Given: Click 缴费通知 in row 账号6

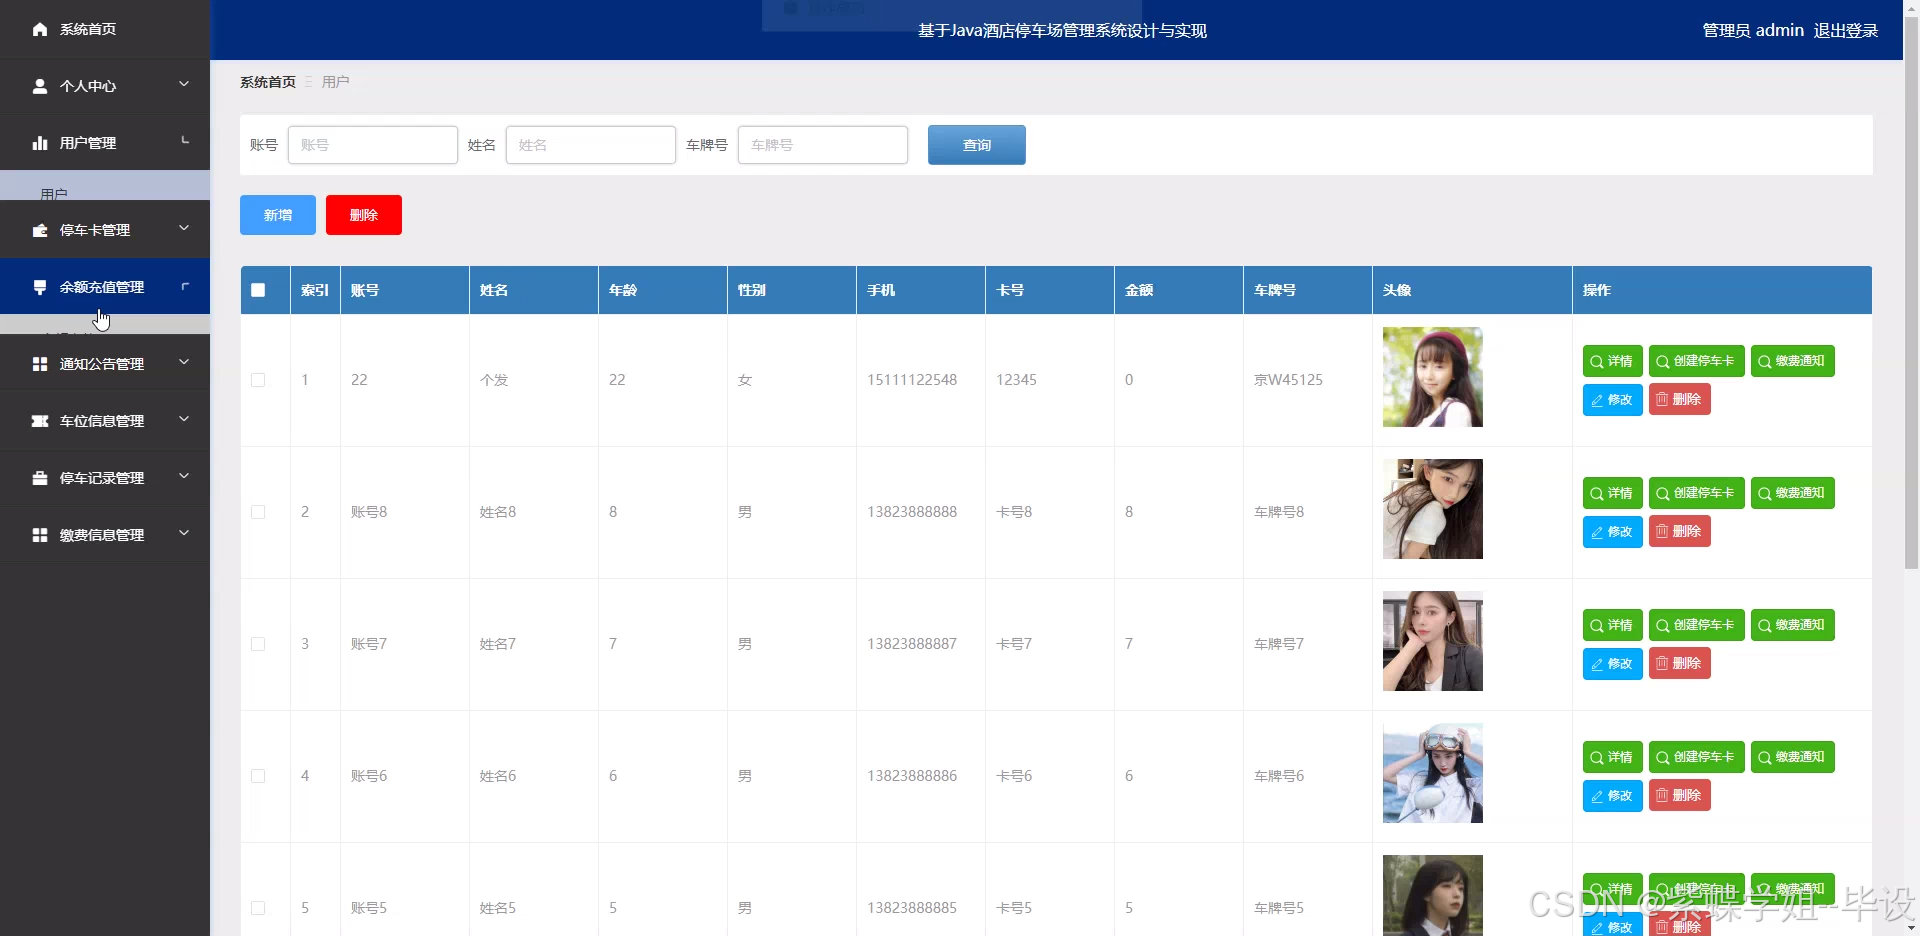Looking at the screenshot, I should tap(1792, 757).
